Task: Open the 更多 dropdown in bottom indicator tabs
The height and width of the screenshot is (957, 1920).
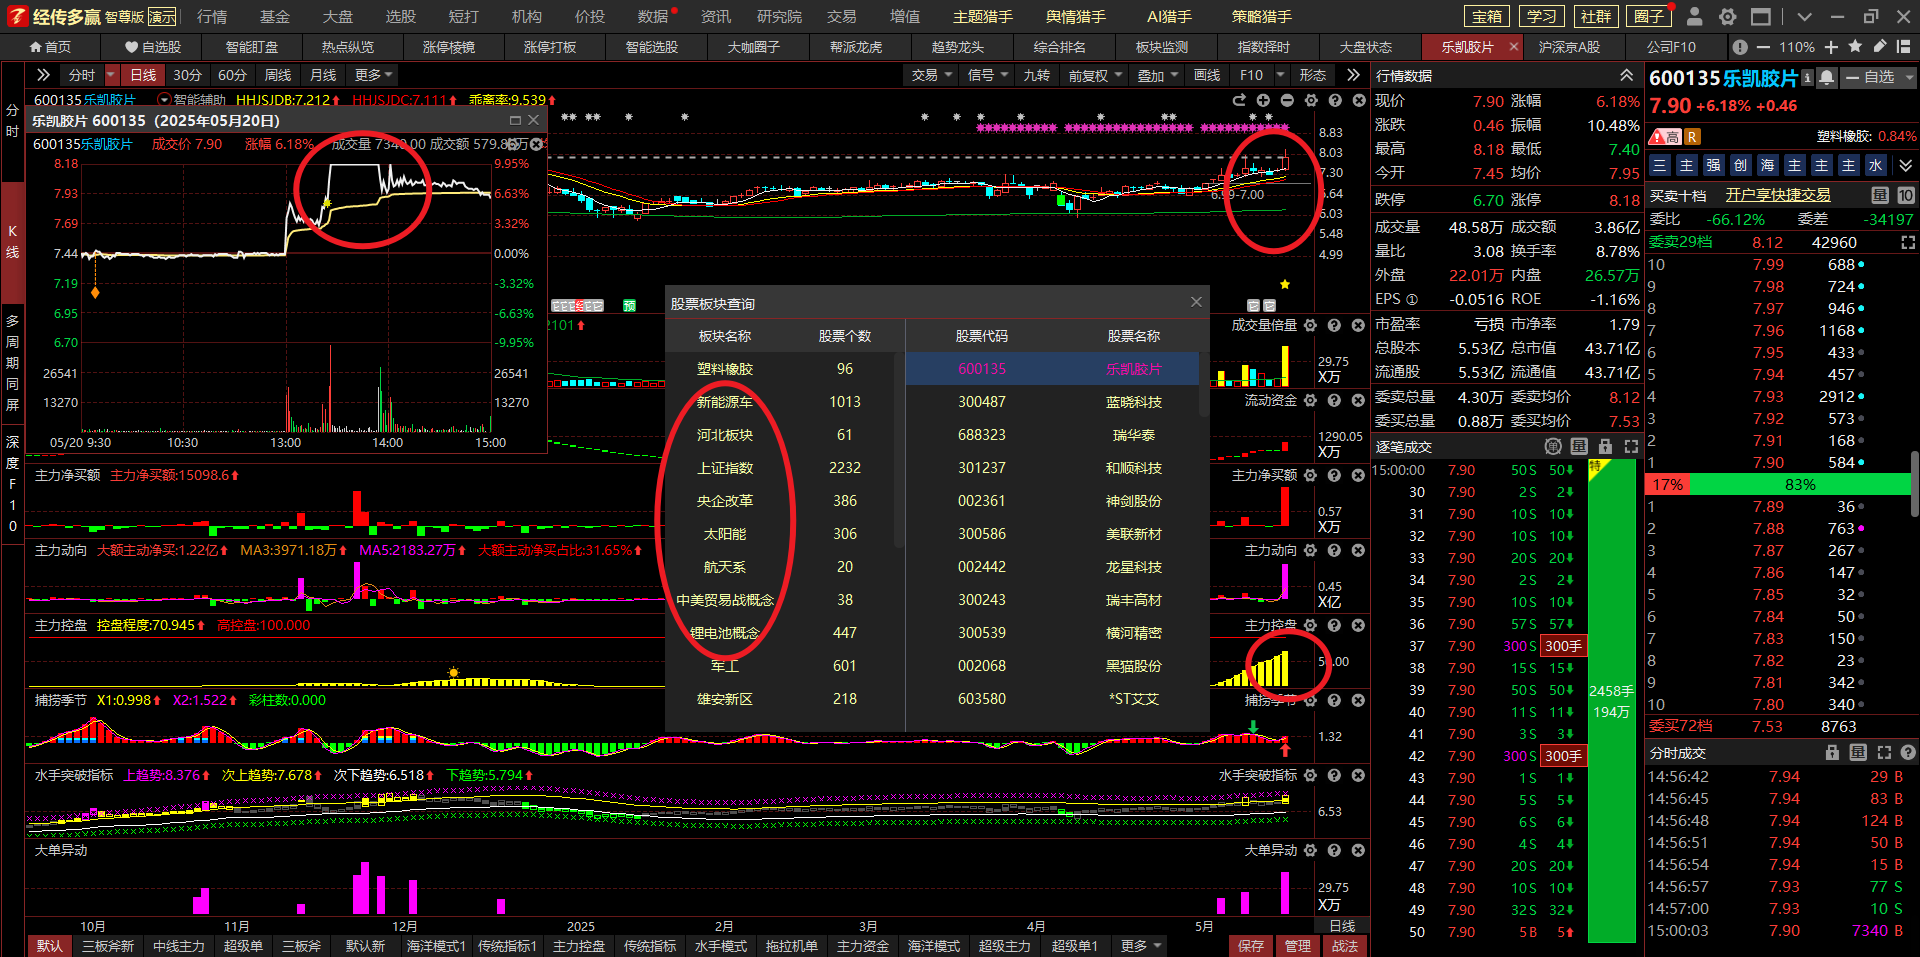Action: point(1141,946)
